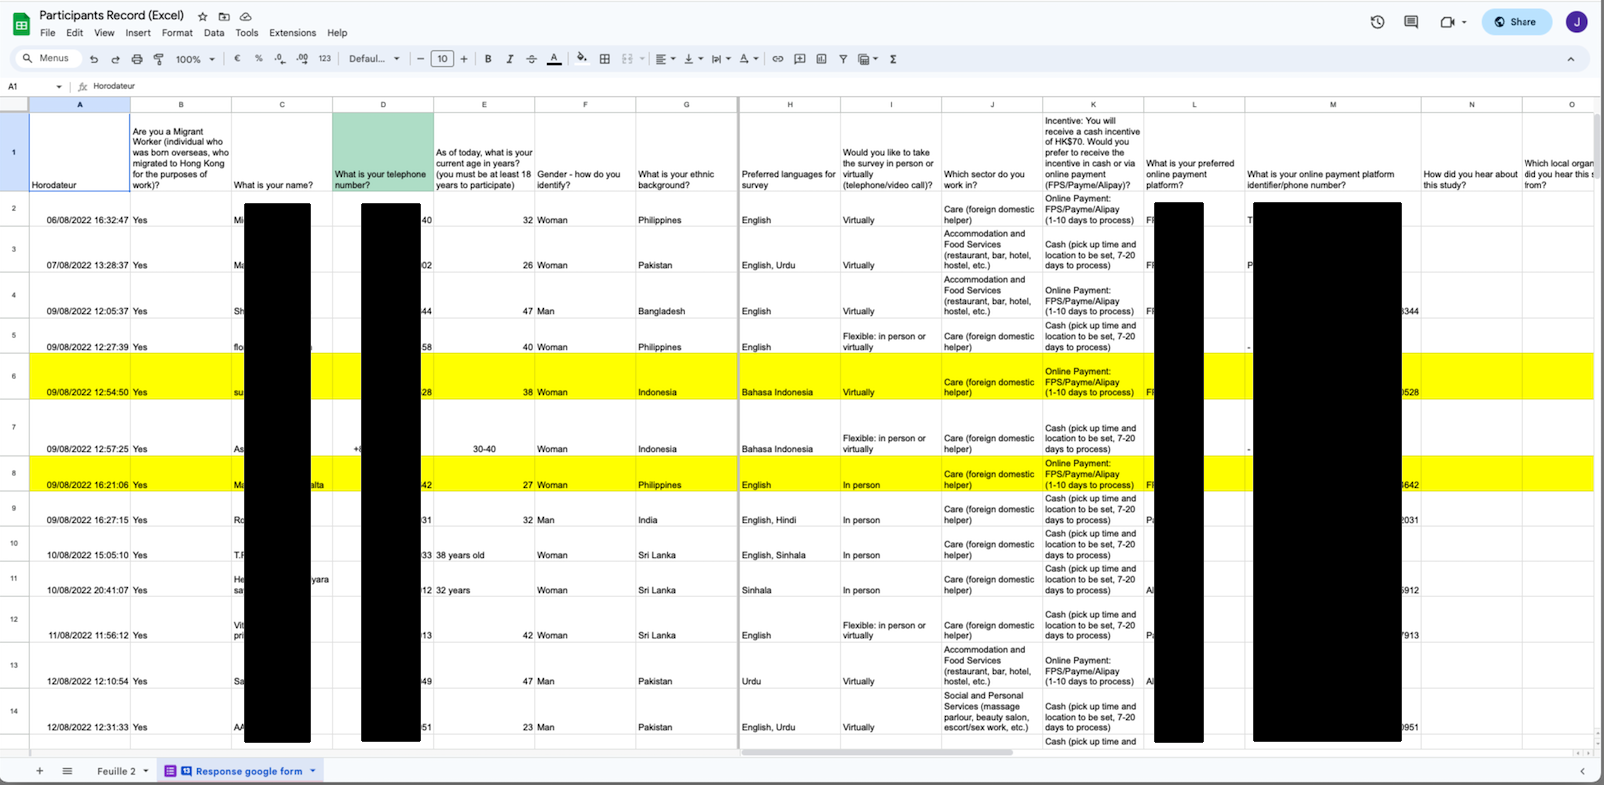The image size is (1604, 785).
Task: Open the fill color bucket
Action: coord(582,59)
